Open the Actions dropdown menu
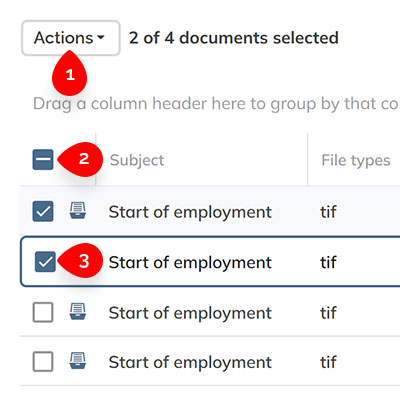Screen dimensions: 400x397 pyautogui.click(x=71, y=38)
